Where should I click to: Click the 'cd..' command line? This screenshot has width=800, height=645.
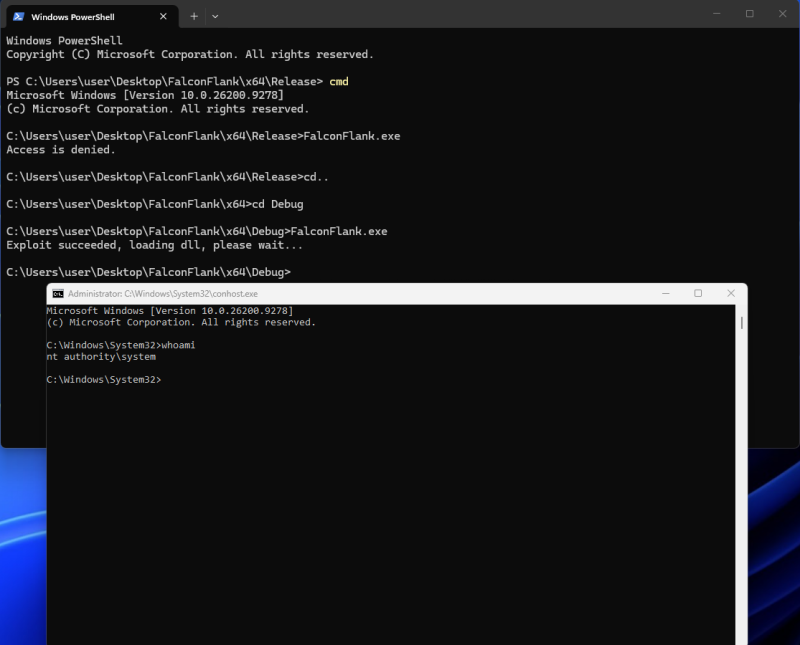pos(167,177)
